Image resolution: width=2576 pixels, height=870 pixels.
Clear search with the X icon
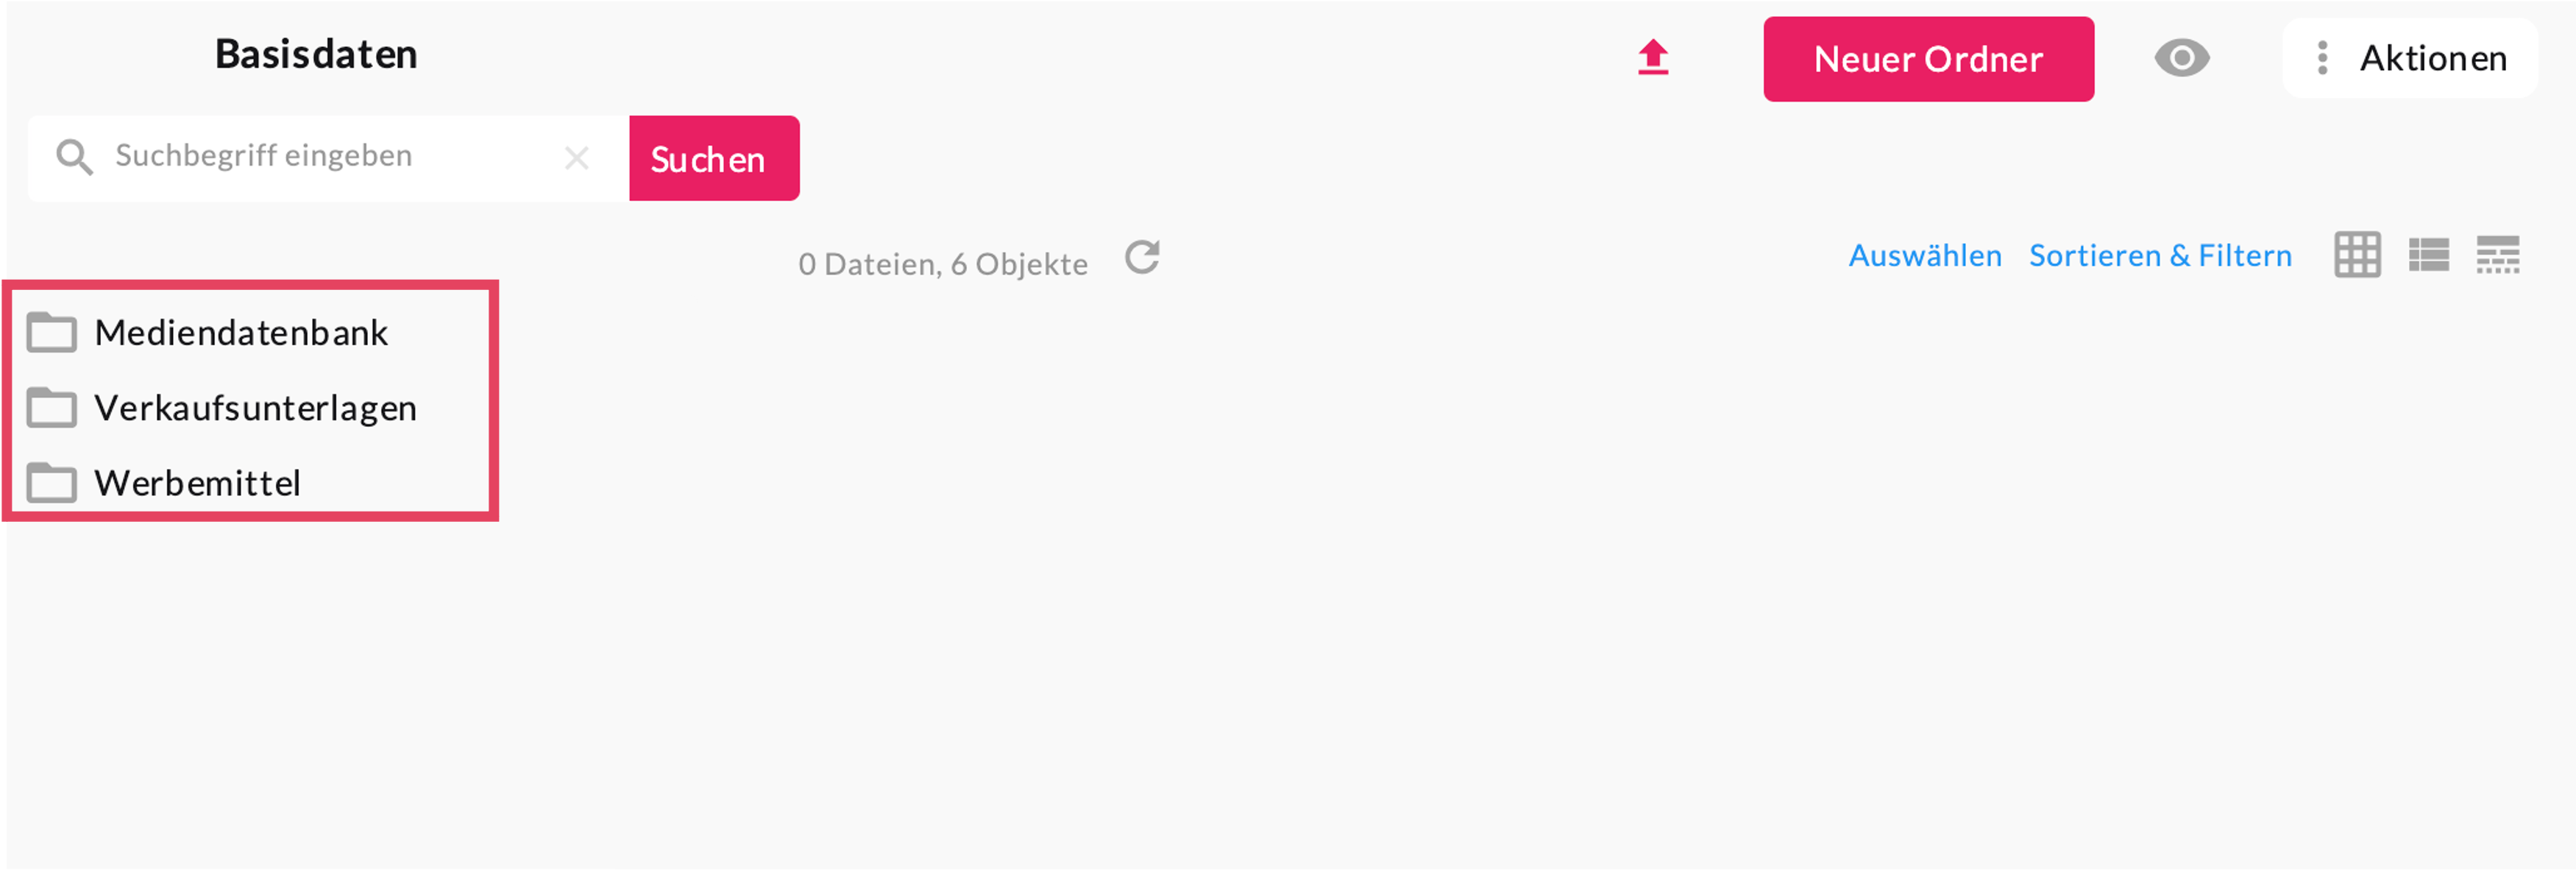click(x=576, y=158)
